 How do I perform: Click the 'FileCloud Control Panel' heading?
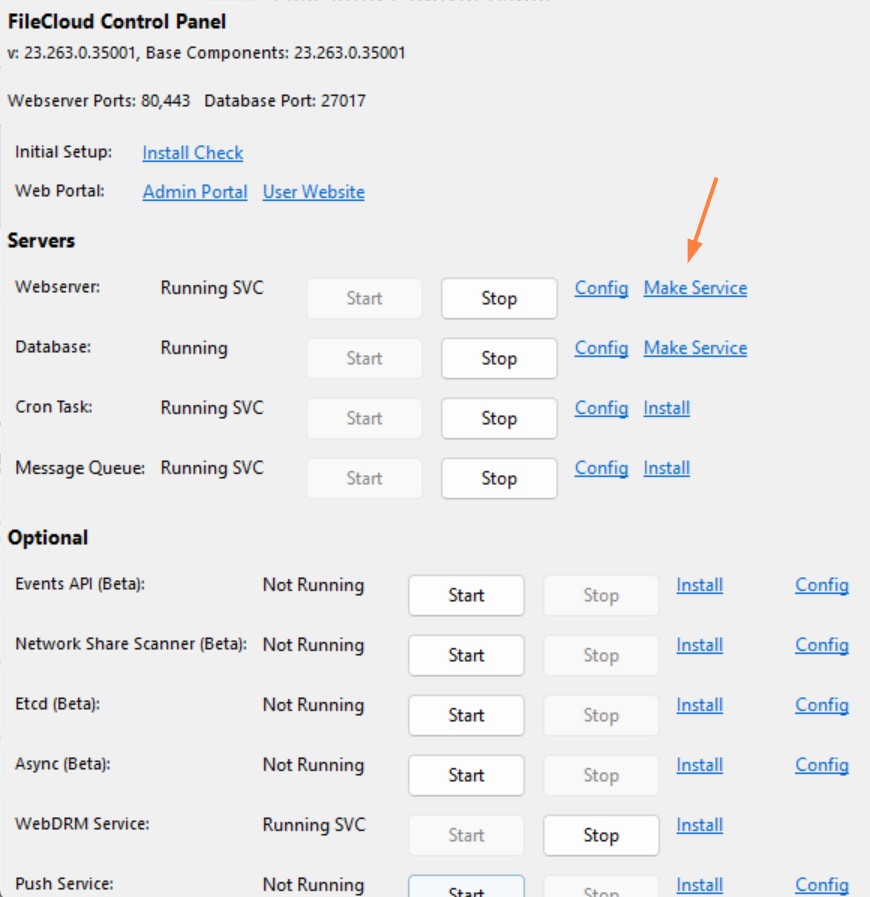[117, 22]
